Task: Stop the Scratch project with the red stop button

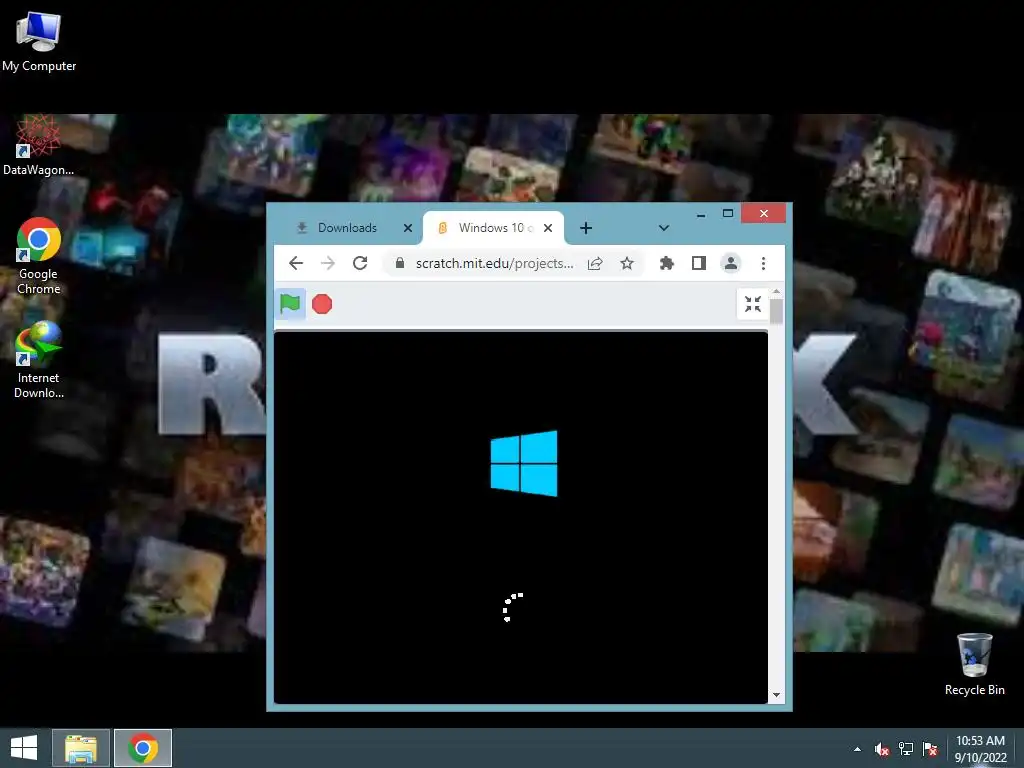Action: pyautogui.click(x=322, y=304)
